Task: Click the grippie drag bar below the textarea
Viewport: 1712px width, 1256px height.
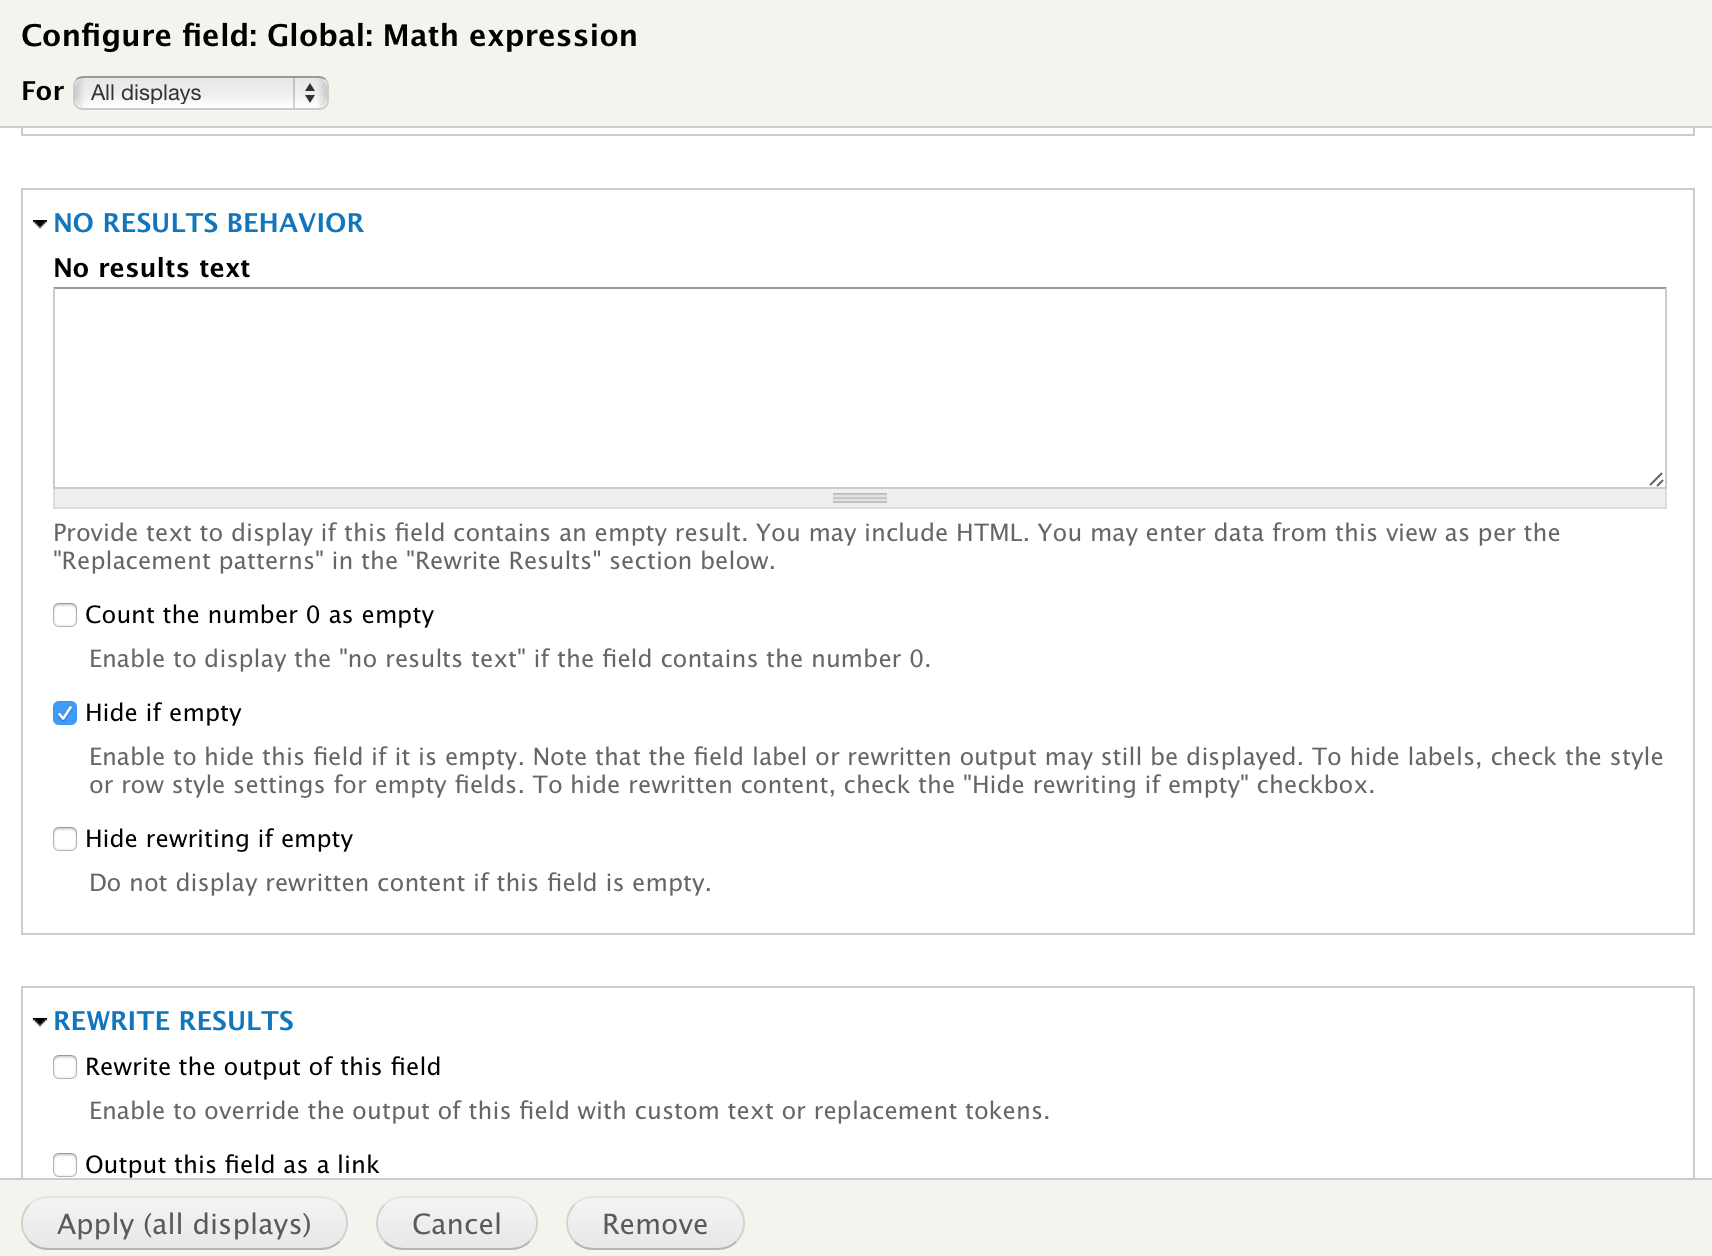Action: 860,497
